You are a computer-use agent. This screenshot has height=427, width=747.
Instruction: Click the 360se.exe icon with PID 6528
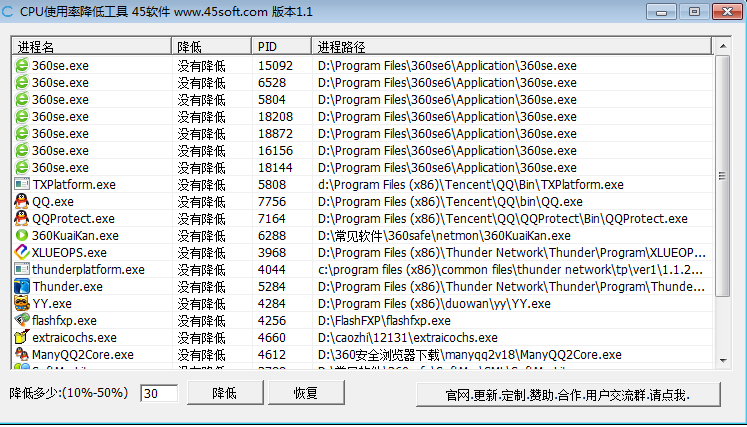coord(21,82)
